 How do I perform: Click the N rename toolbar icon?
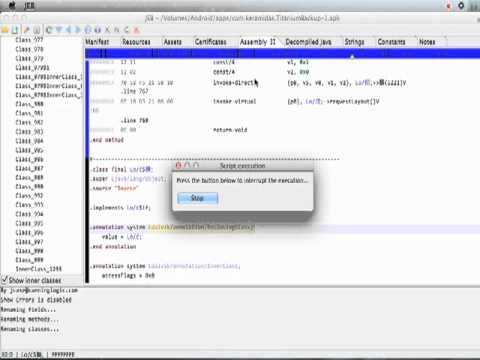click(x=117, y=30)
